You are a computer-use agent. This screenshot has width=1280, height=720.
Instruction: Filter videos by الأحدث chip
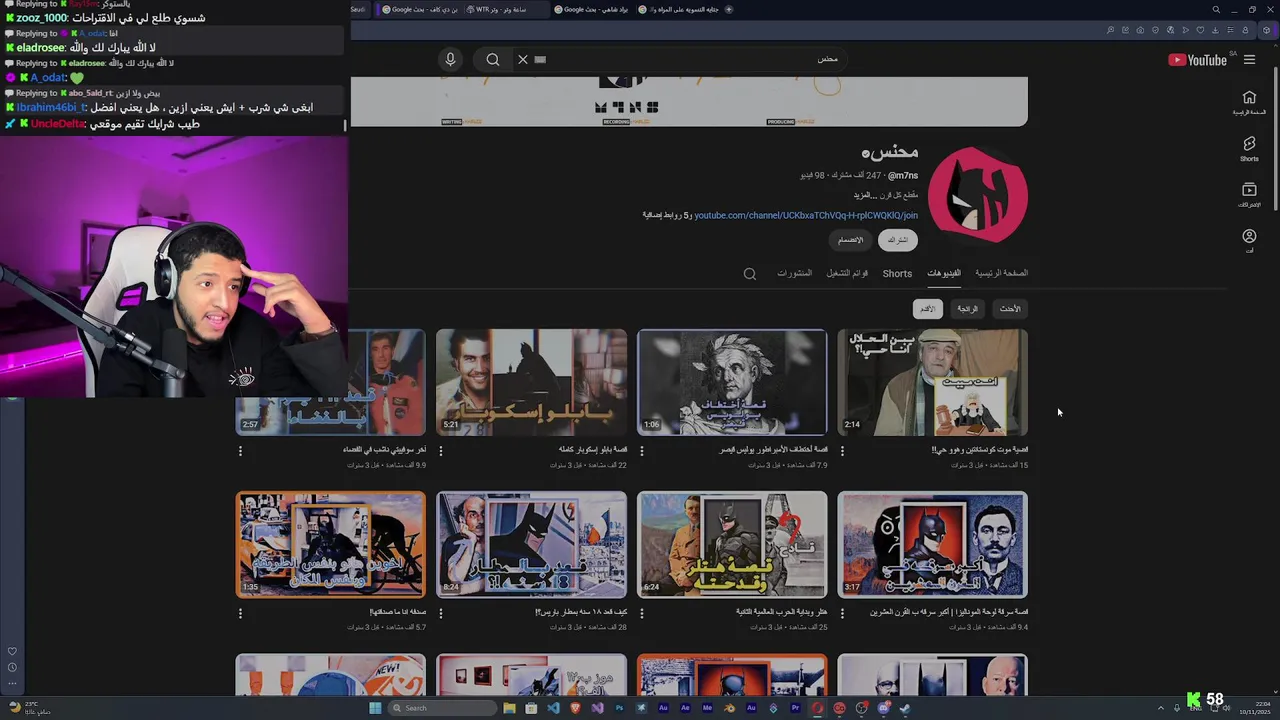[1010, 309]
